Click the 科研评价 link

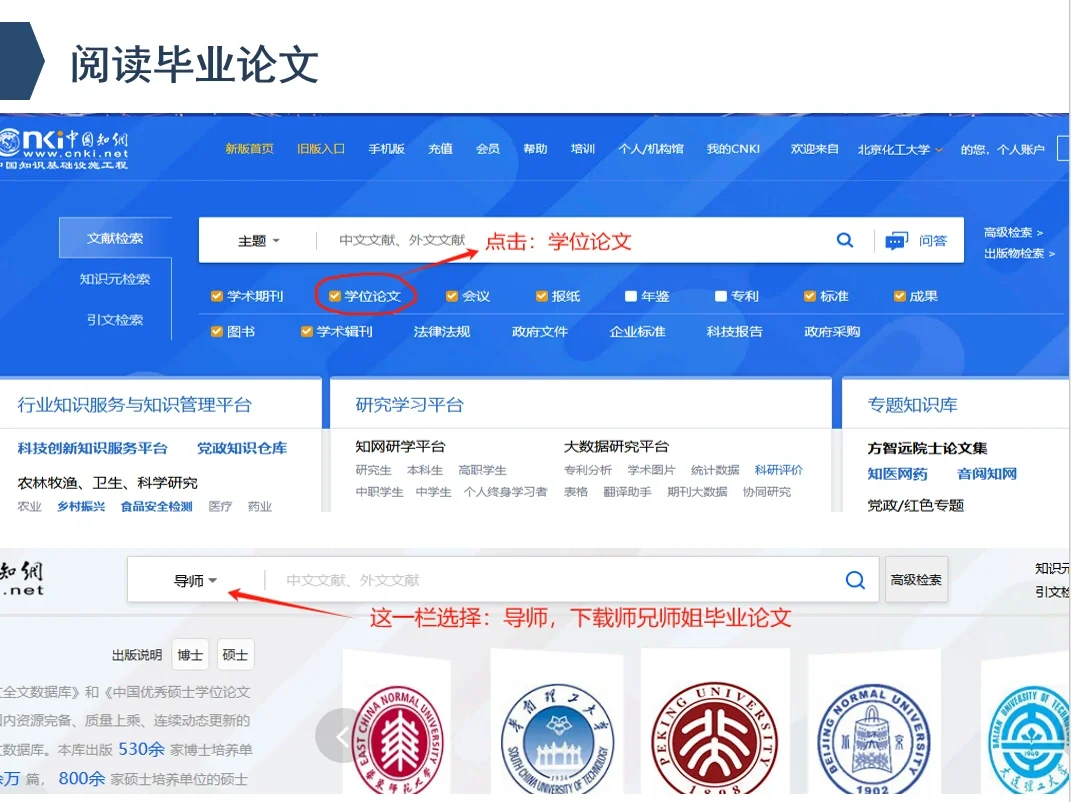(x=779, y=470)
